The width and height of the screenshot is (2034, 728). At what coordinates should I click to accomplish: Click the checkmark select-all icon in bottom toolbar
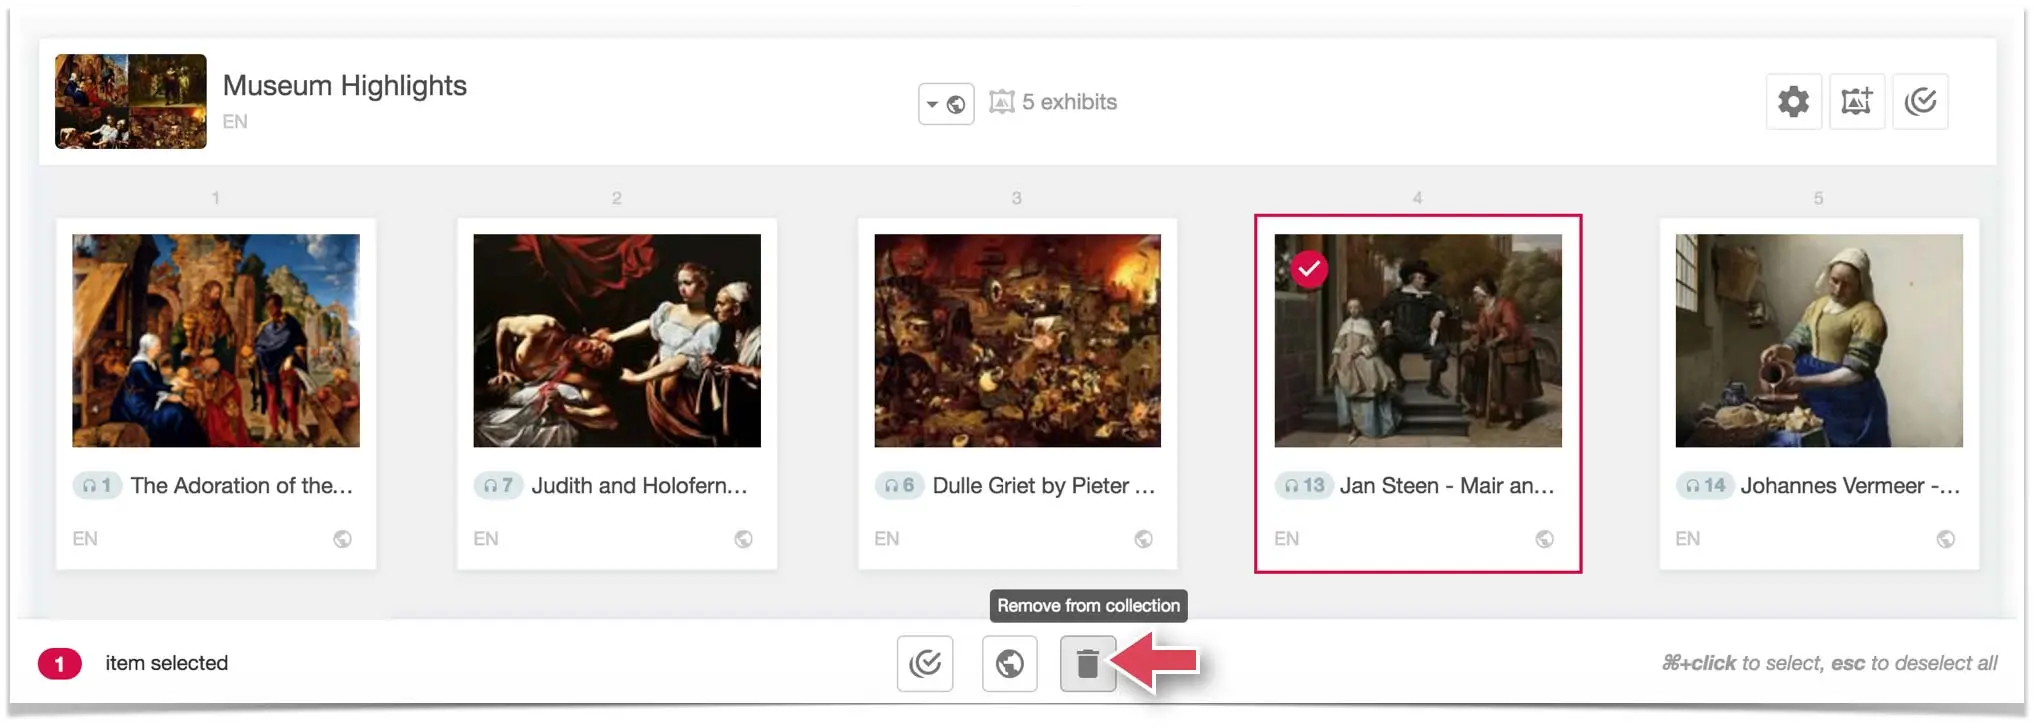925,664
